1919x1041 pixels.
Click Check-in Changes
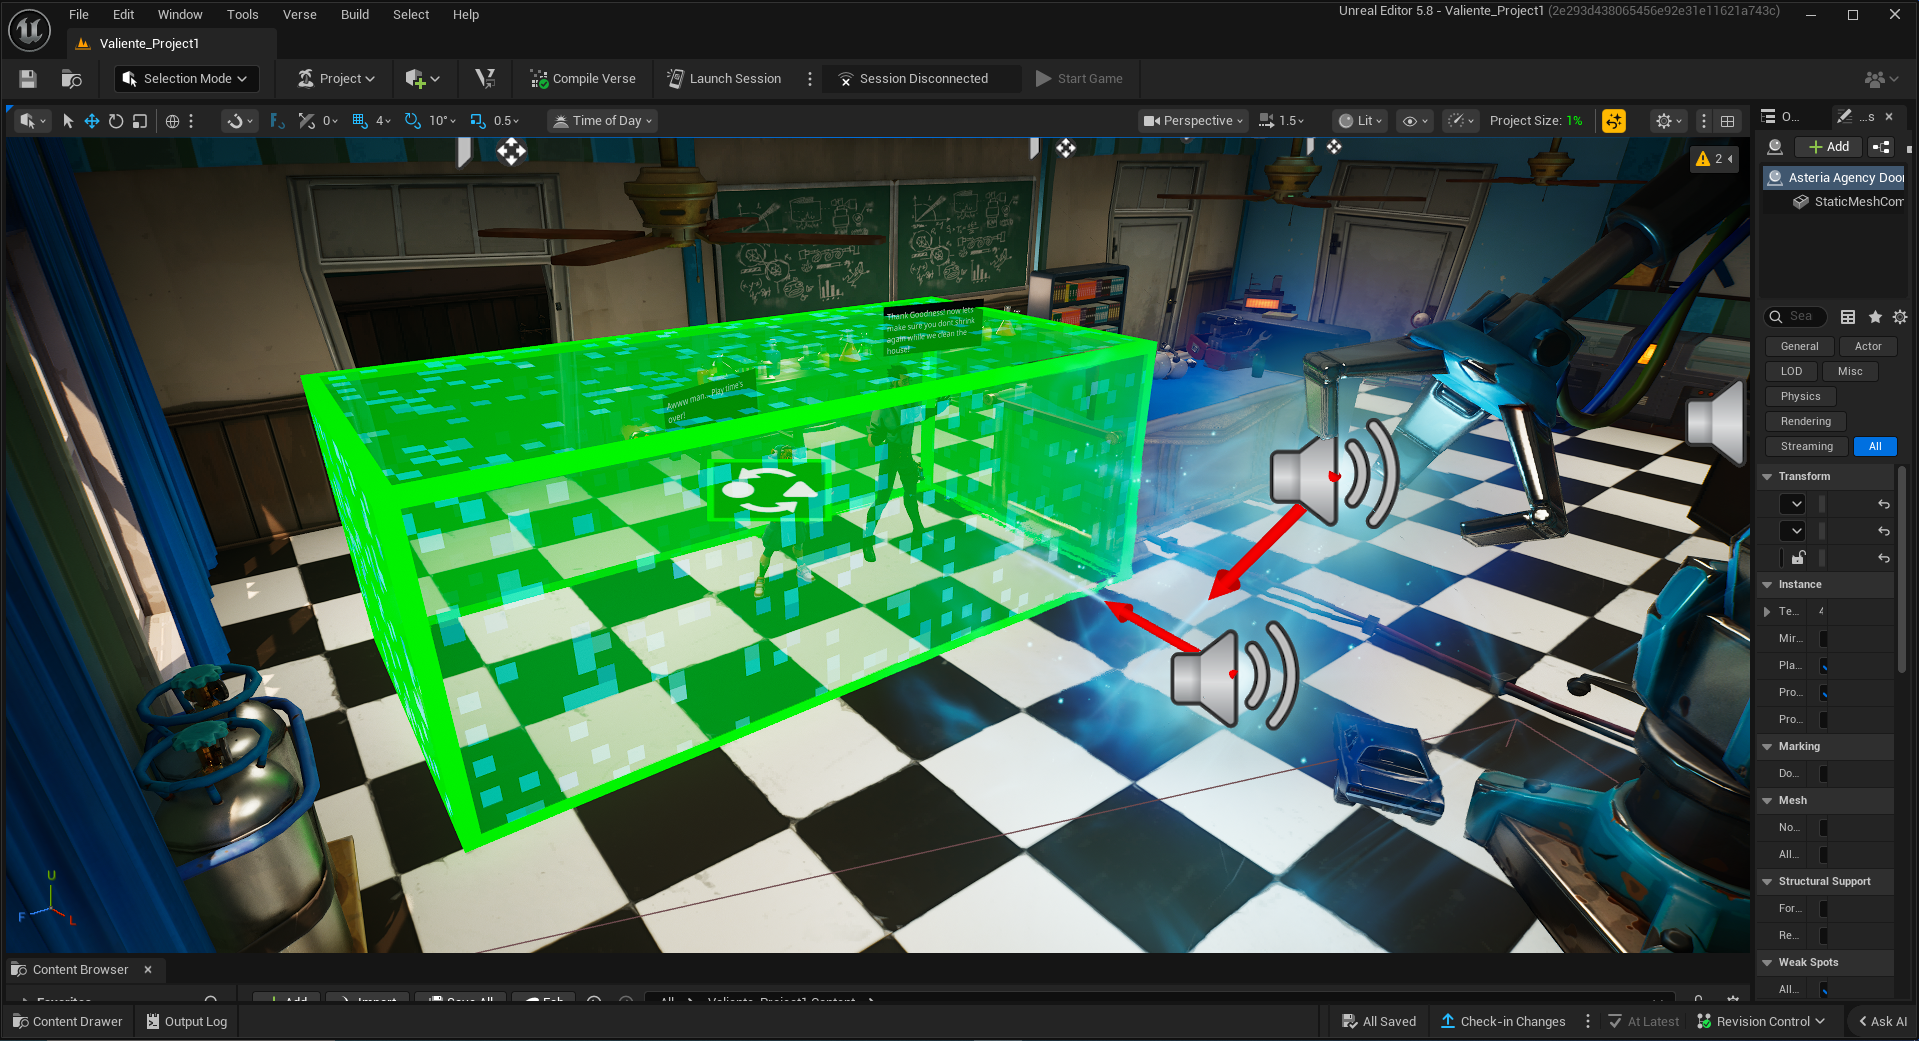(x=1503, y=1022)
